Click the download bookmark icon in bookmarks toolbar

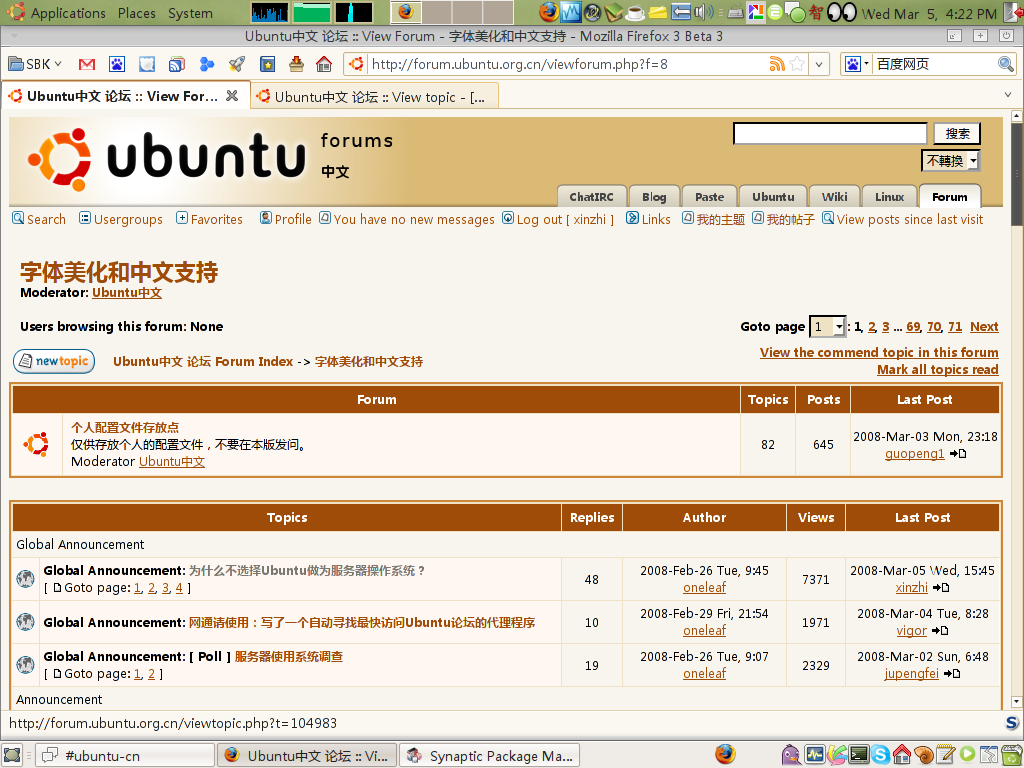click(x=296, y=64)
